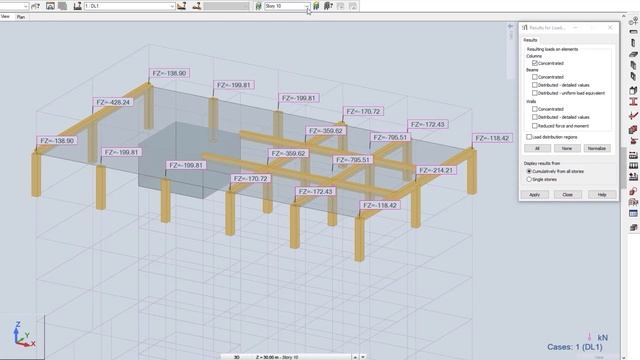
Task: Click the grey stacked cubes icon
Action: click(633, 227)
